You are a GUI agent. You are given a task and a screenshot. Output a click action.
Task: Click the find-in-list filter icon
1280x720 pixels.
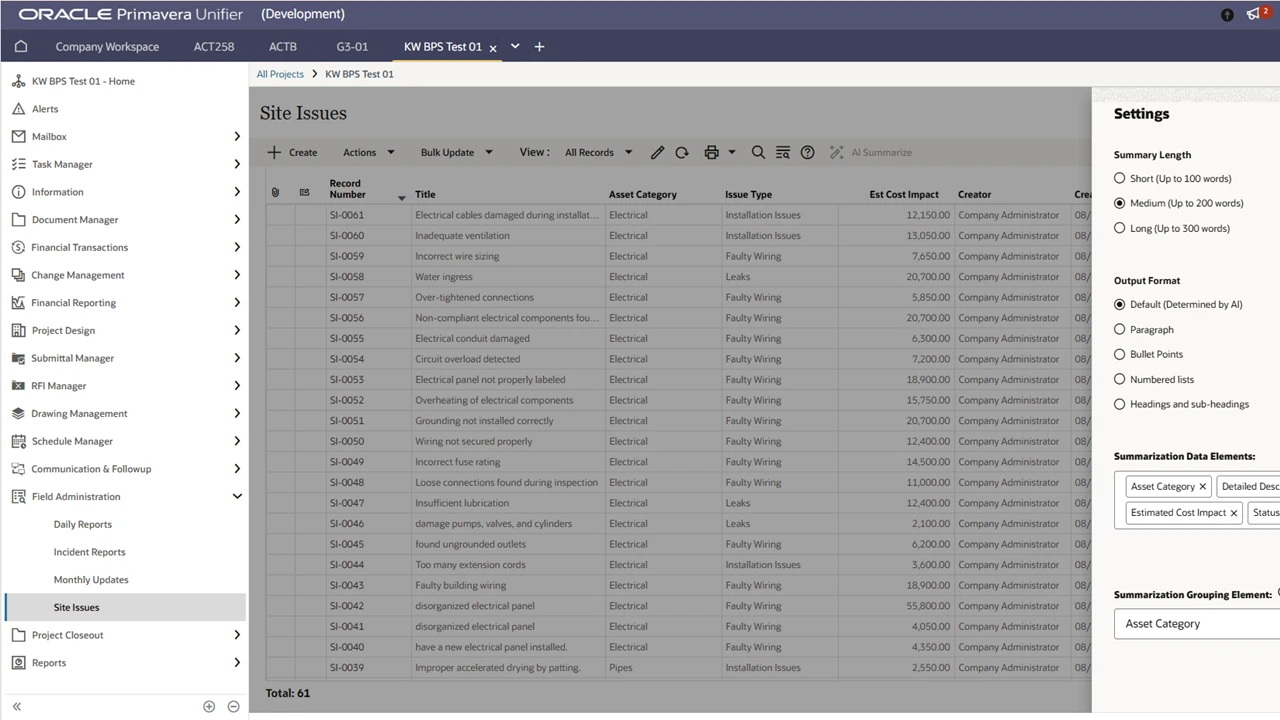click(783, 152)
